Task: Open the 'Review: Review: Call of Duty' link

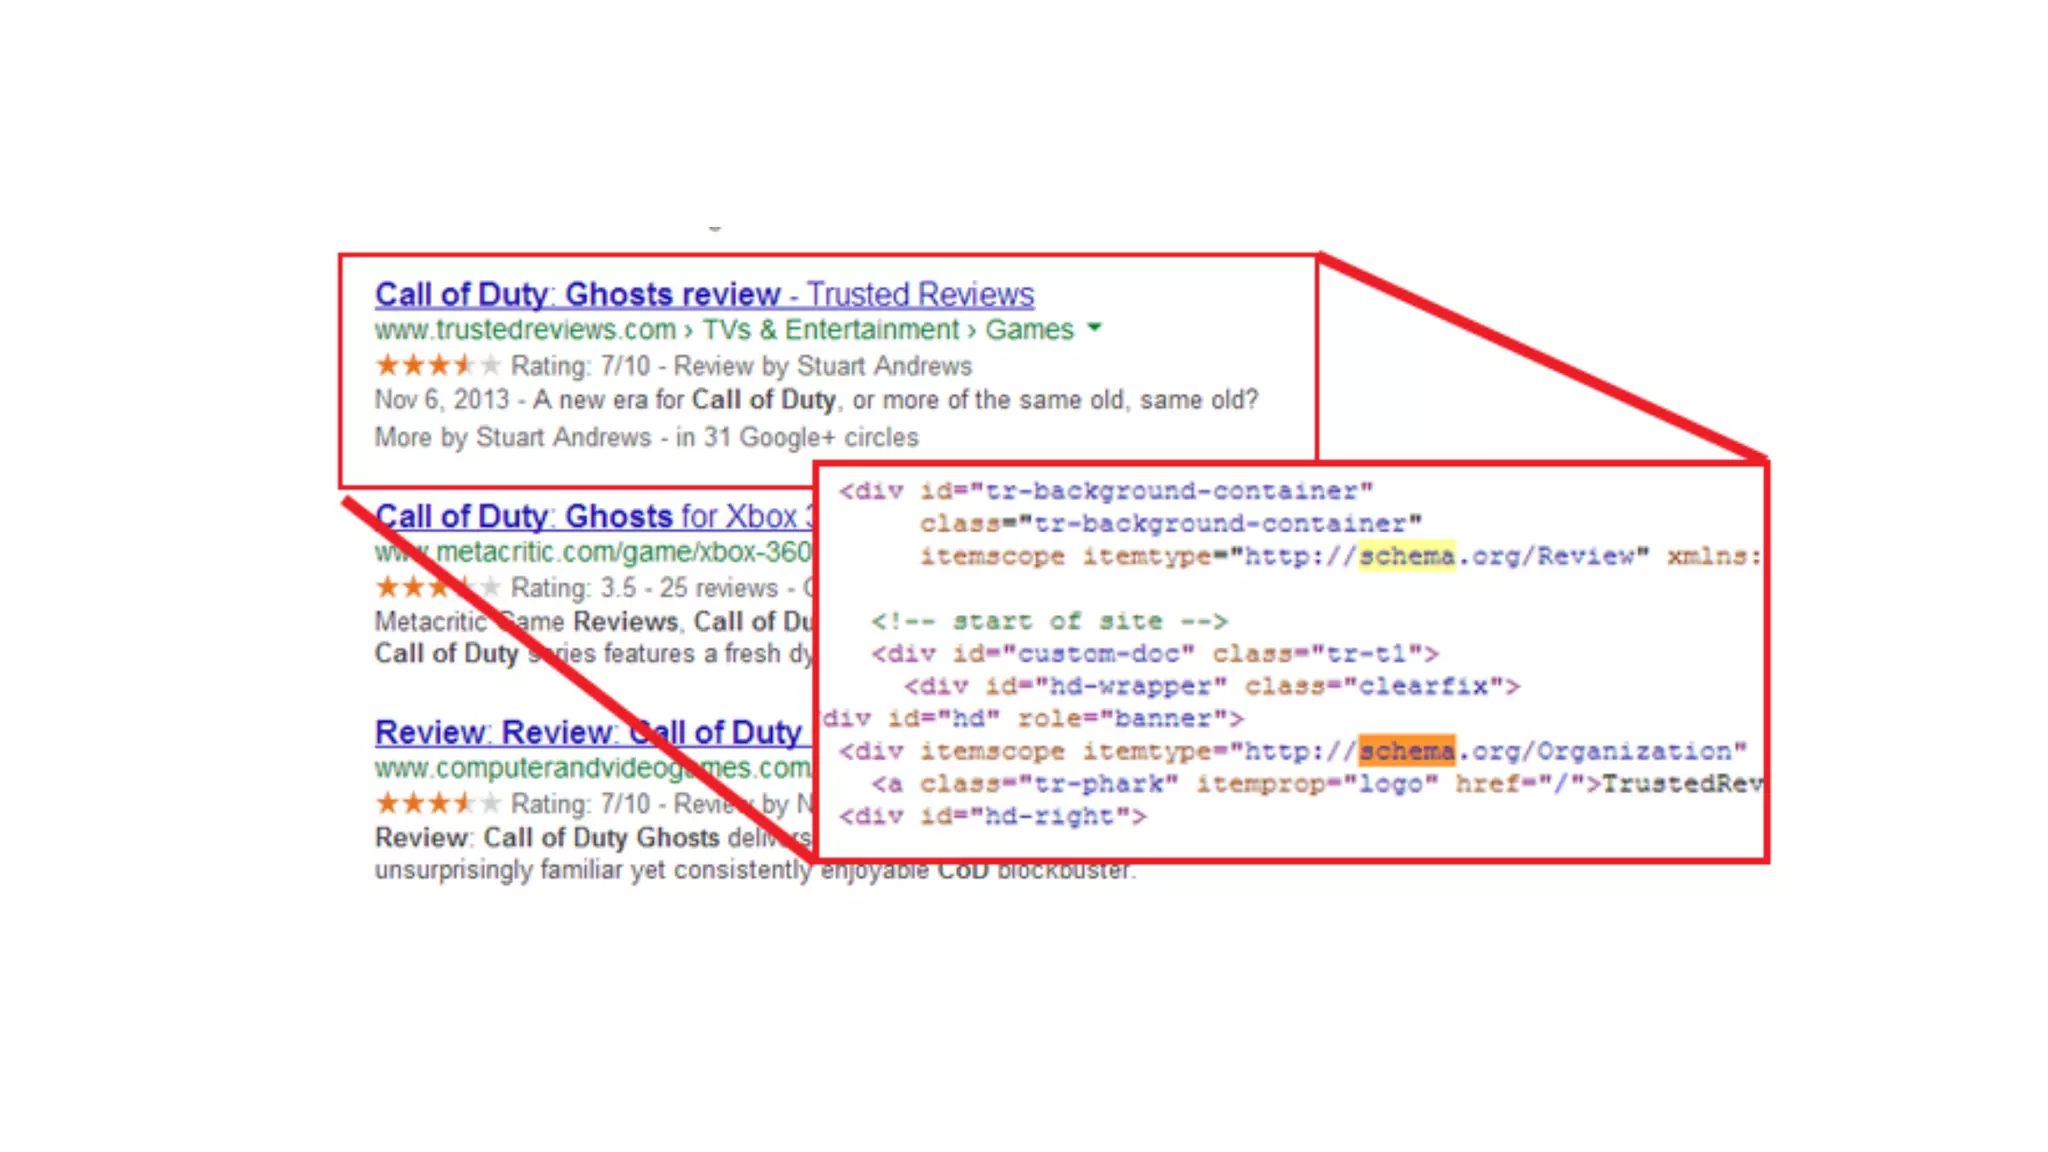Action: tap(594, 732)
